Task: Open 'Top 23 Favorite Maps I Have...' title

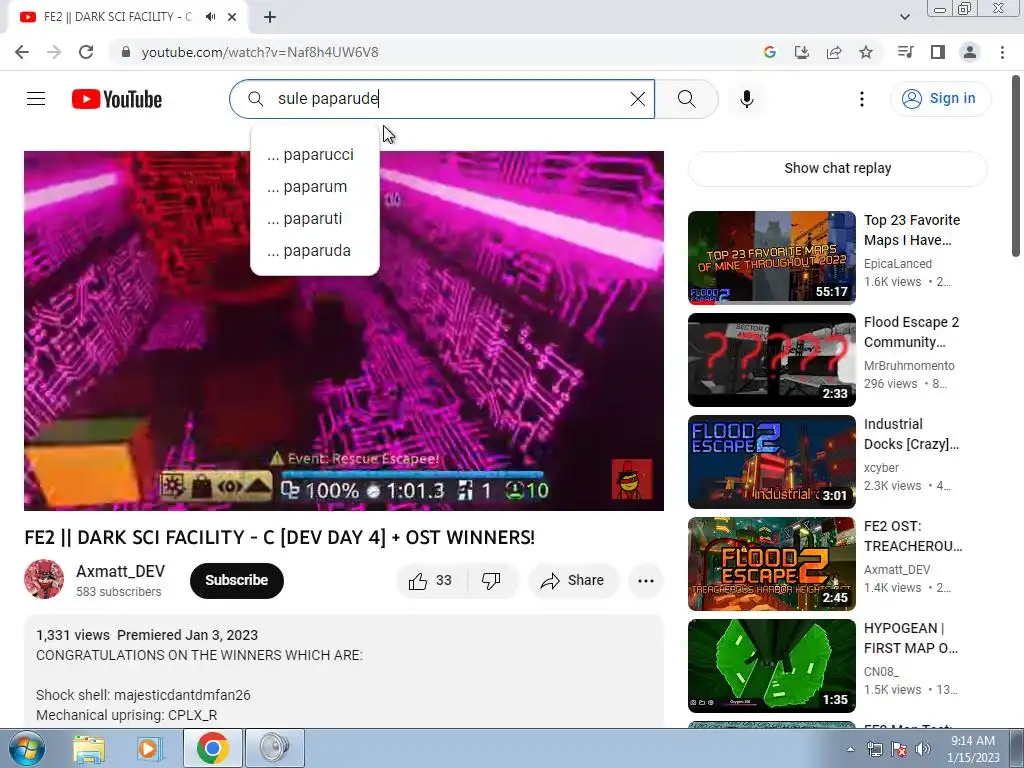Action: [x=912, y=230]
